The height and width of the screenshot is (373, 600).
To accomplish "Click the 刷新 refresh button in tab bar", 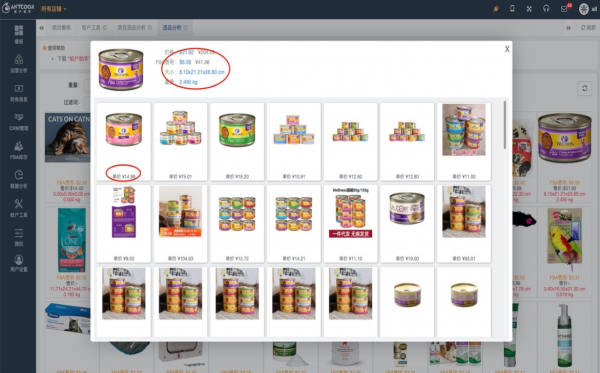I will (589, 28).
